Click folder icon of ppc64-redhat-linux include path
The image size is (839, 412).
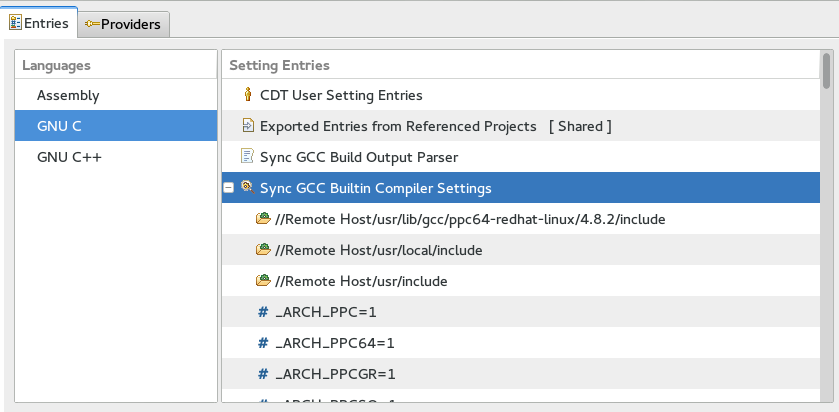pos(263,218)
